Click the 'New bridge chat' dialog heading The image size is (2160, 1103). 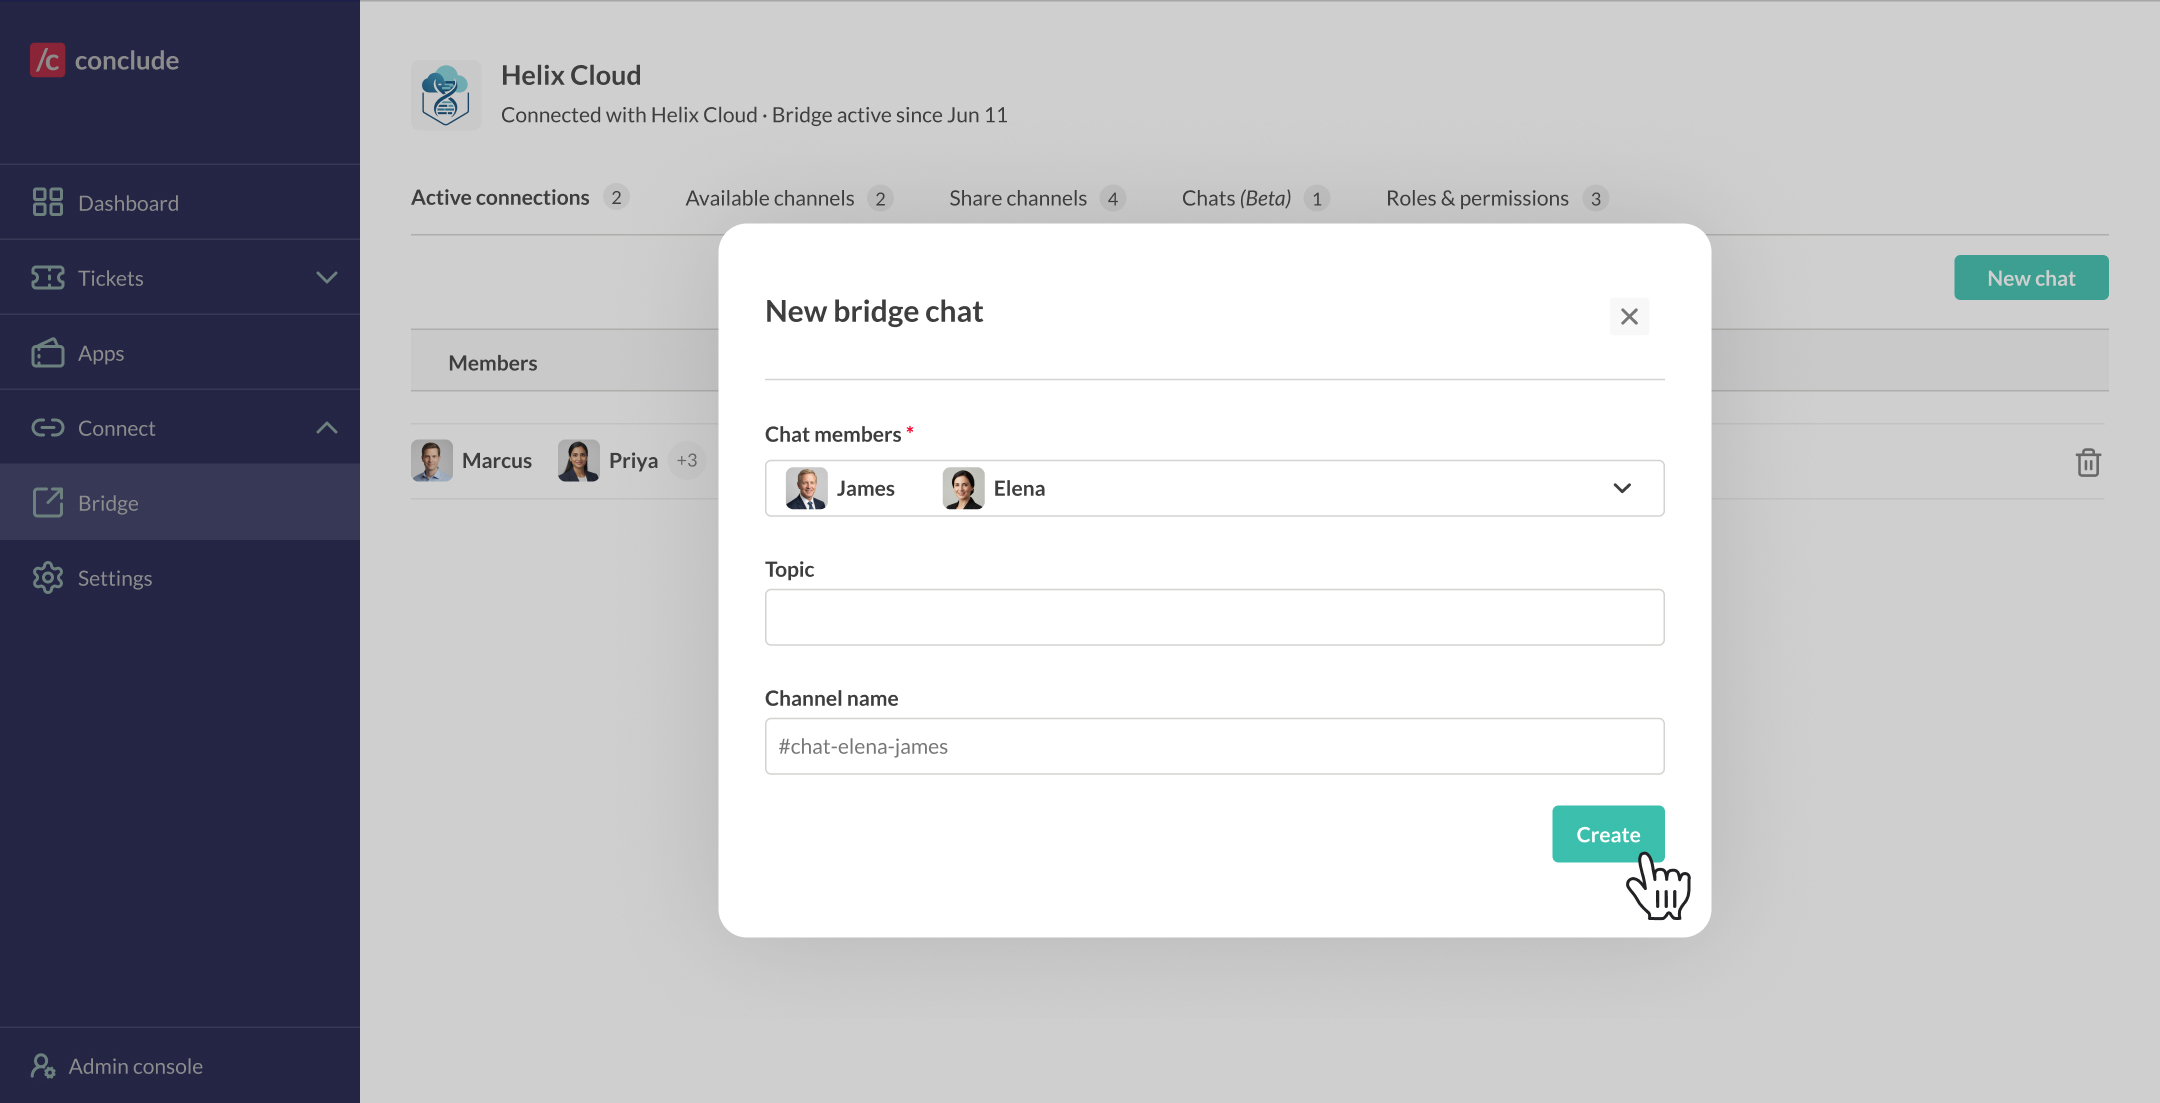(874, 311)
